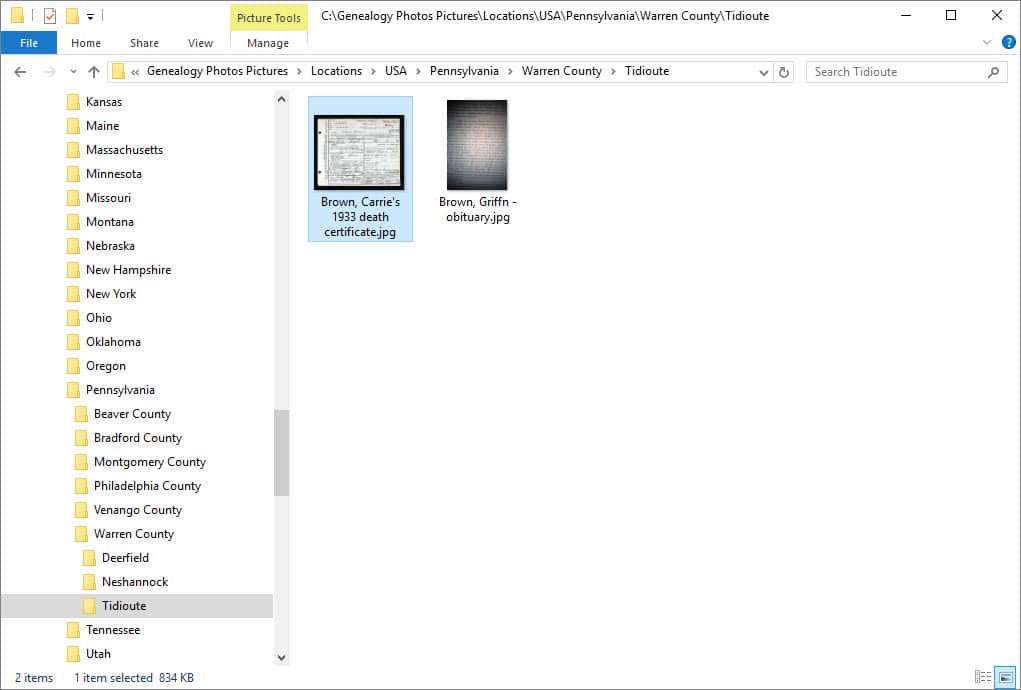The width and height of the screenshot is (1021, 690).
Task: Select the Warren County folder in tree
Action: click(133, 534)
